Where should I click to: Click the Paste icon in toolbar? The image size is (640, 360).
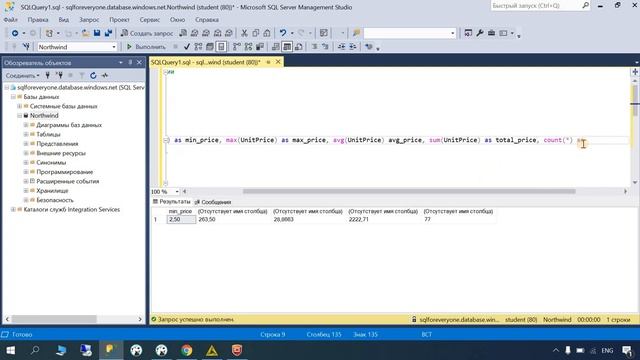point(267,33)
